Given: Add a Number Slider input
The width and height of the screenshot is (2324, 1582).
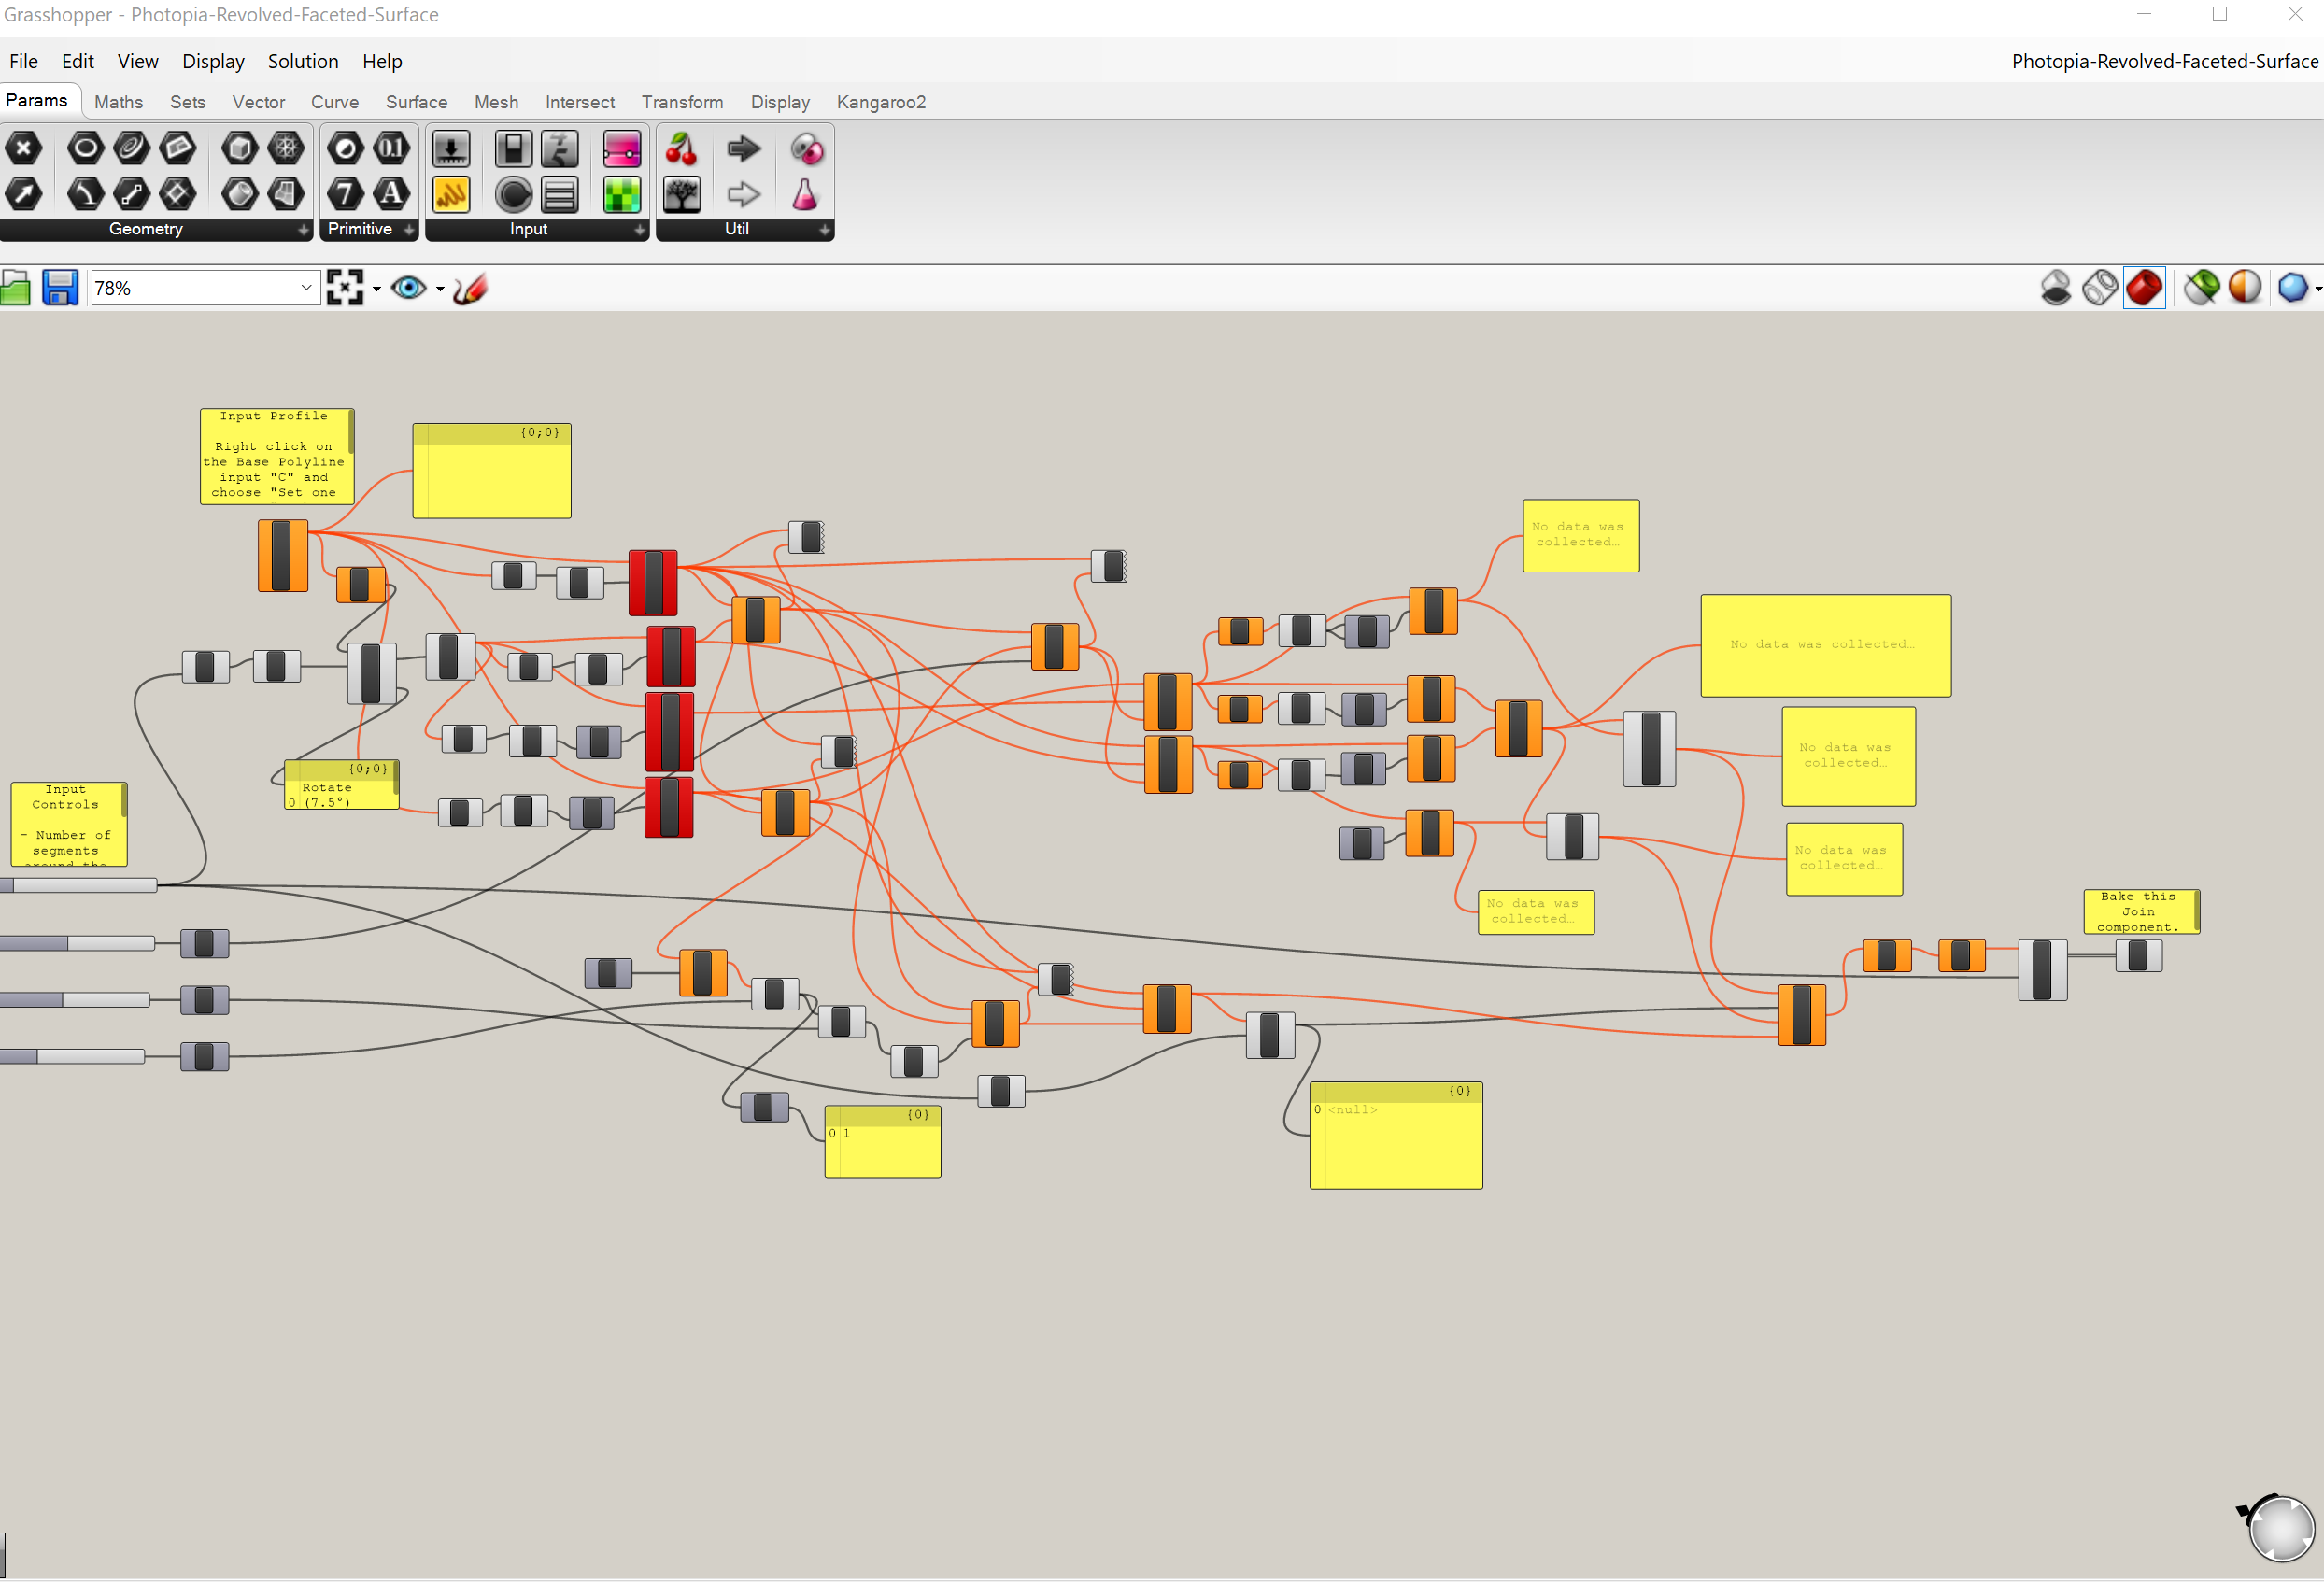Looking at the screenshot, I should tap(452, 149).
